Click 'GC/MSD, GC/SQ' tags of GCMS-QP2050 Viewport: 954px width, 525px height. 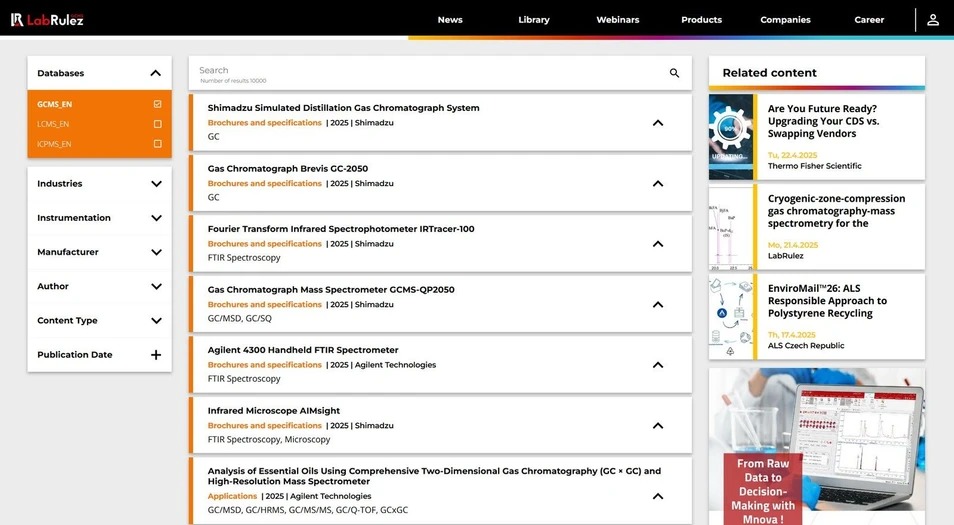[x=240, y=318]
